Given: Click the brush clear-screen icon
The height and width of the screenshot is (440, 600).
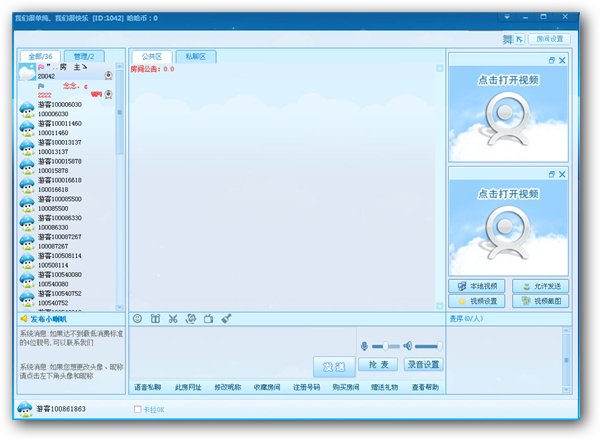Looking at the screenshot, I should pyautogui.click(x=226, y=319).
